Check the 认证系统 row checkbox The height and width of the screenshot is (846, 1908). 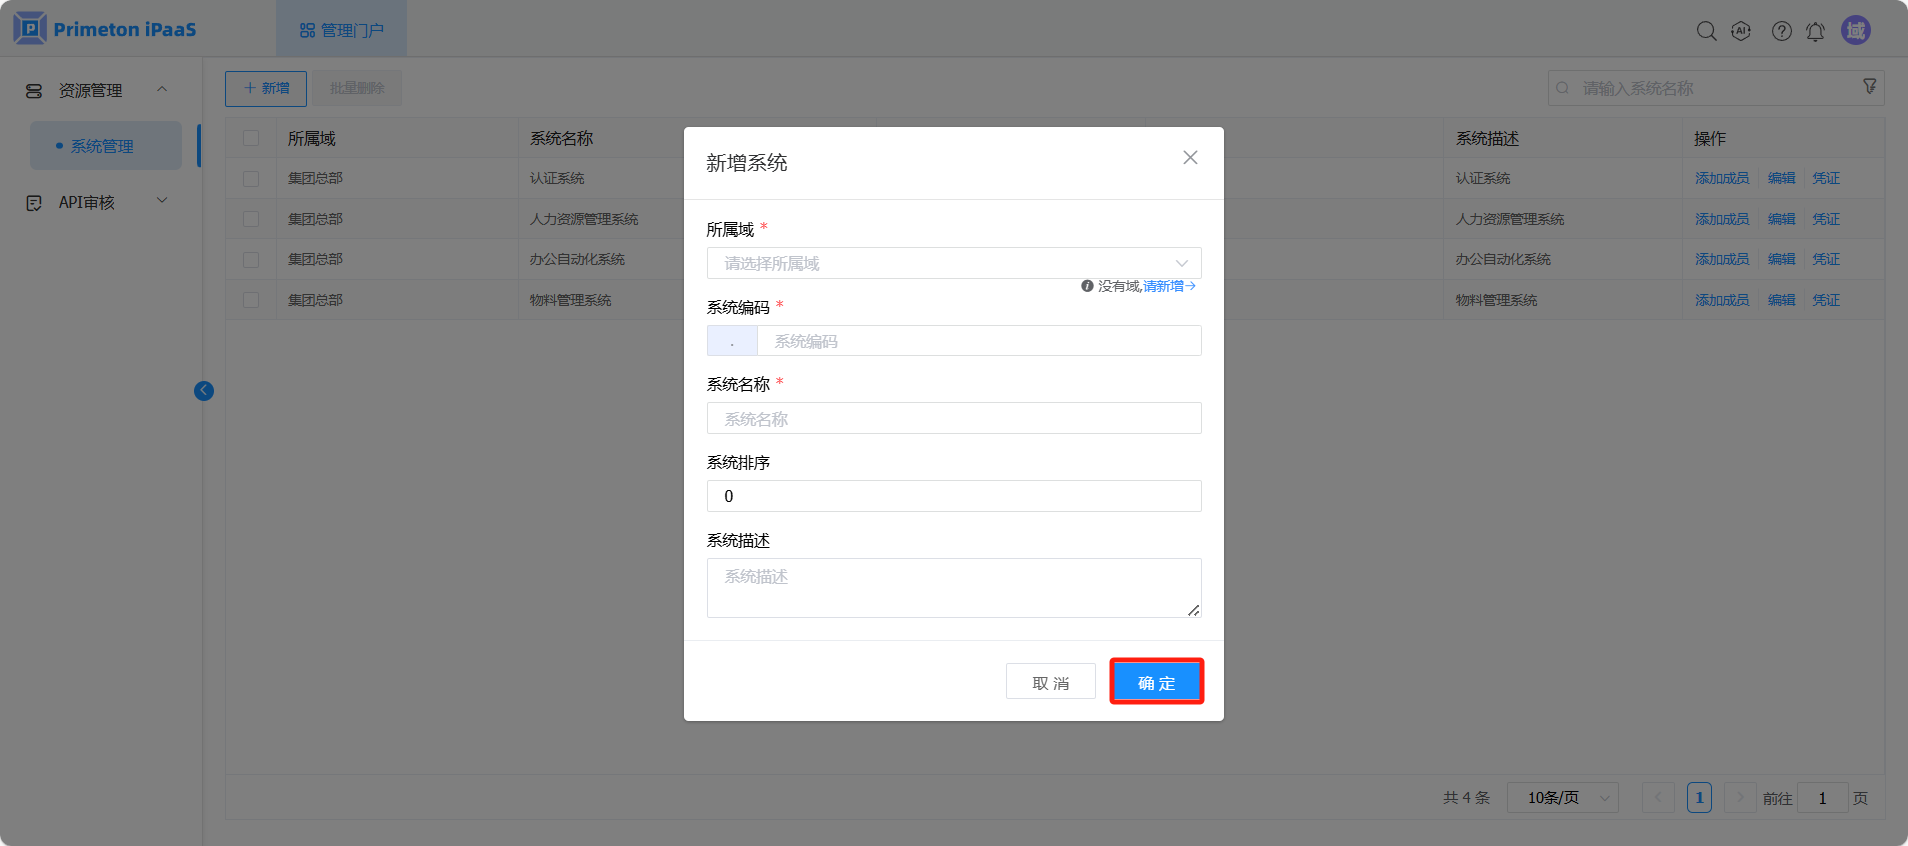click(x=251, y=178)
